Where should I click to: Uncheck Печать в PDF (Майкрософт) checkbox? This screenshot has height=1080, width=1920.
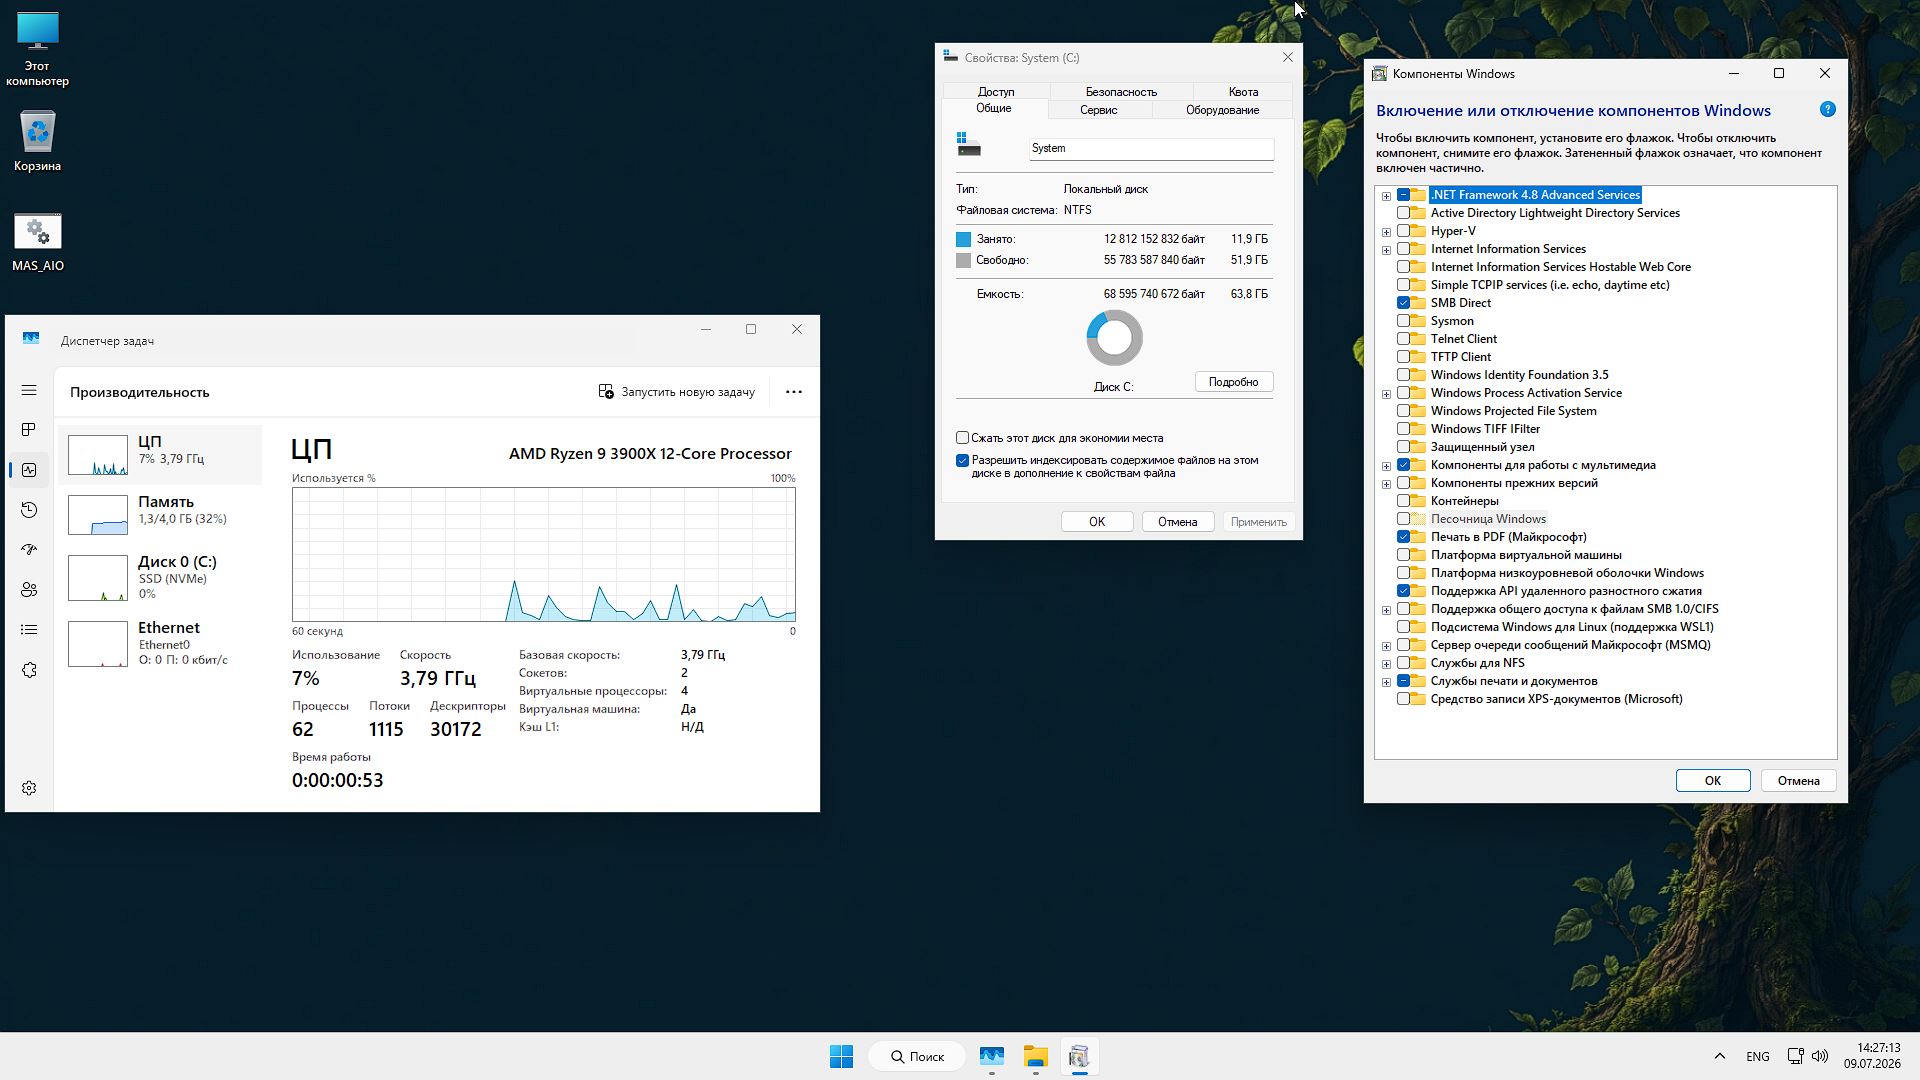pos(1403,537)
